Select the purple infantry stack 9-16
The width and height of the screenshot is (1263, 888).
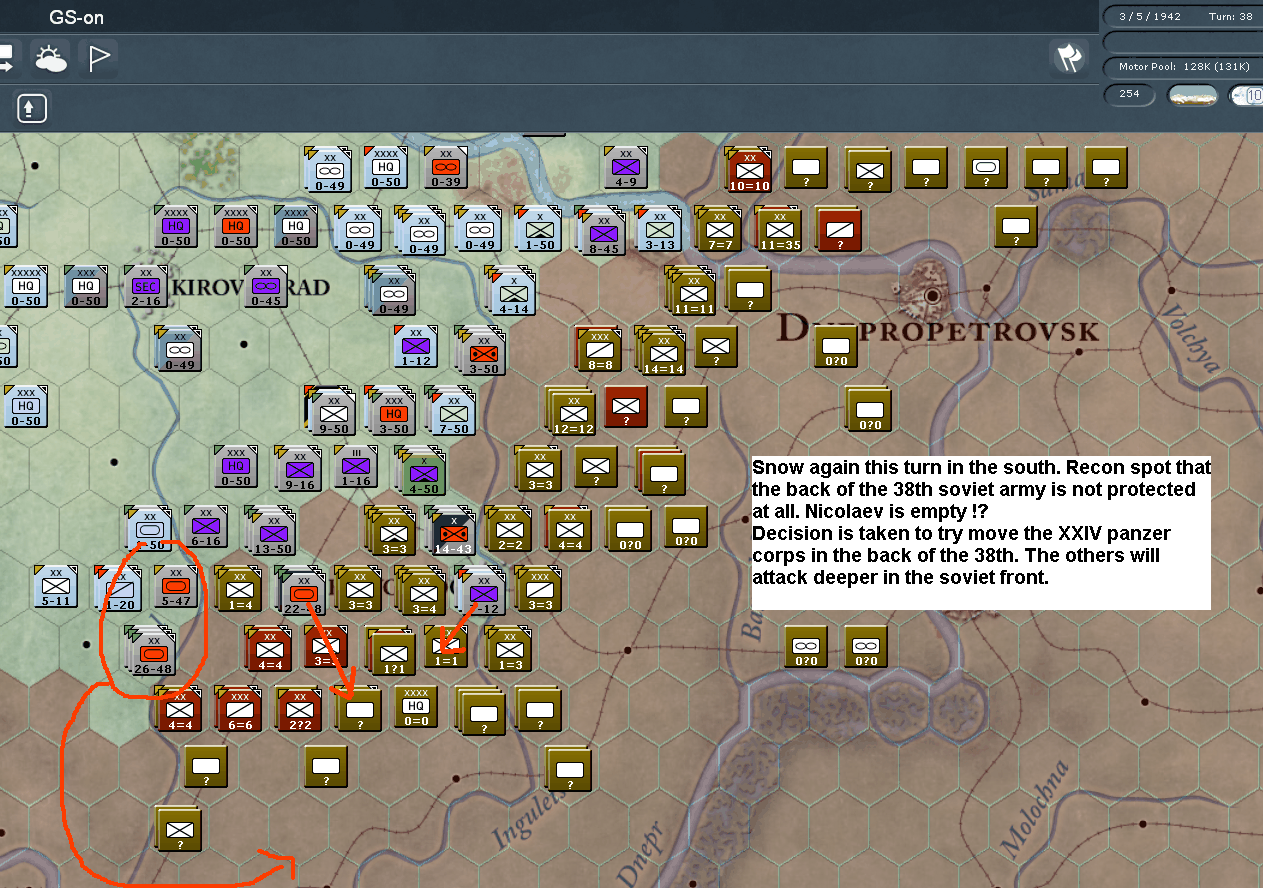pos(299,468)
